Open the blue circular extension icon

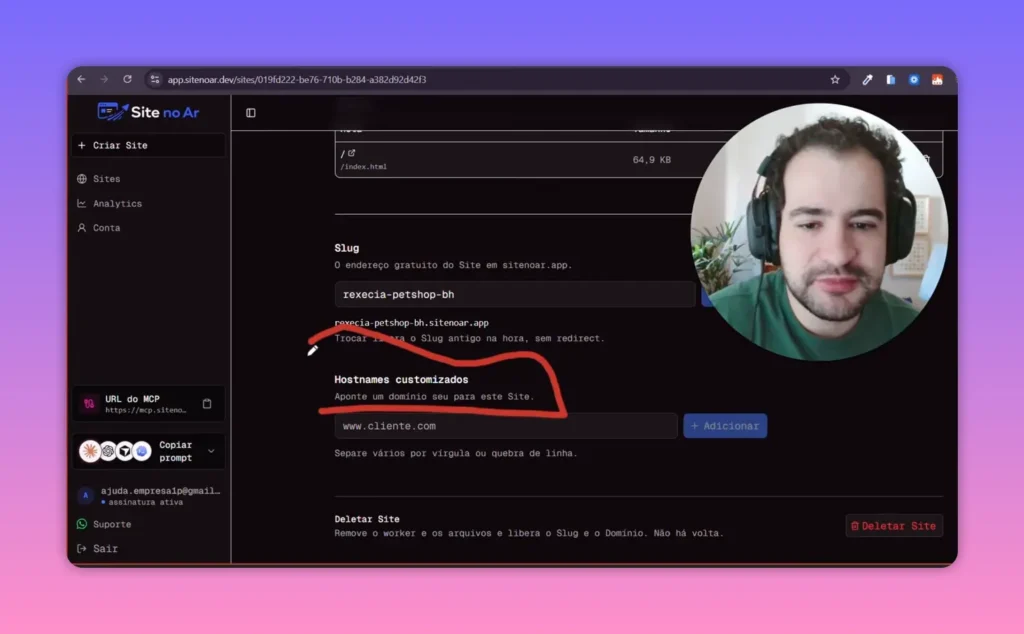914,80
